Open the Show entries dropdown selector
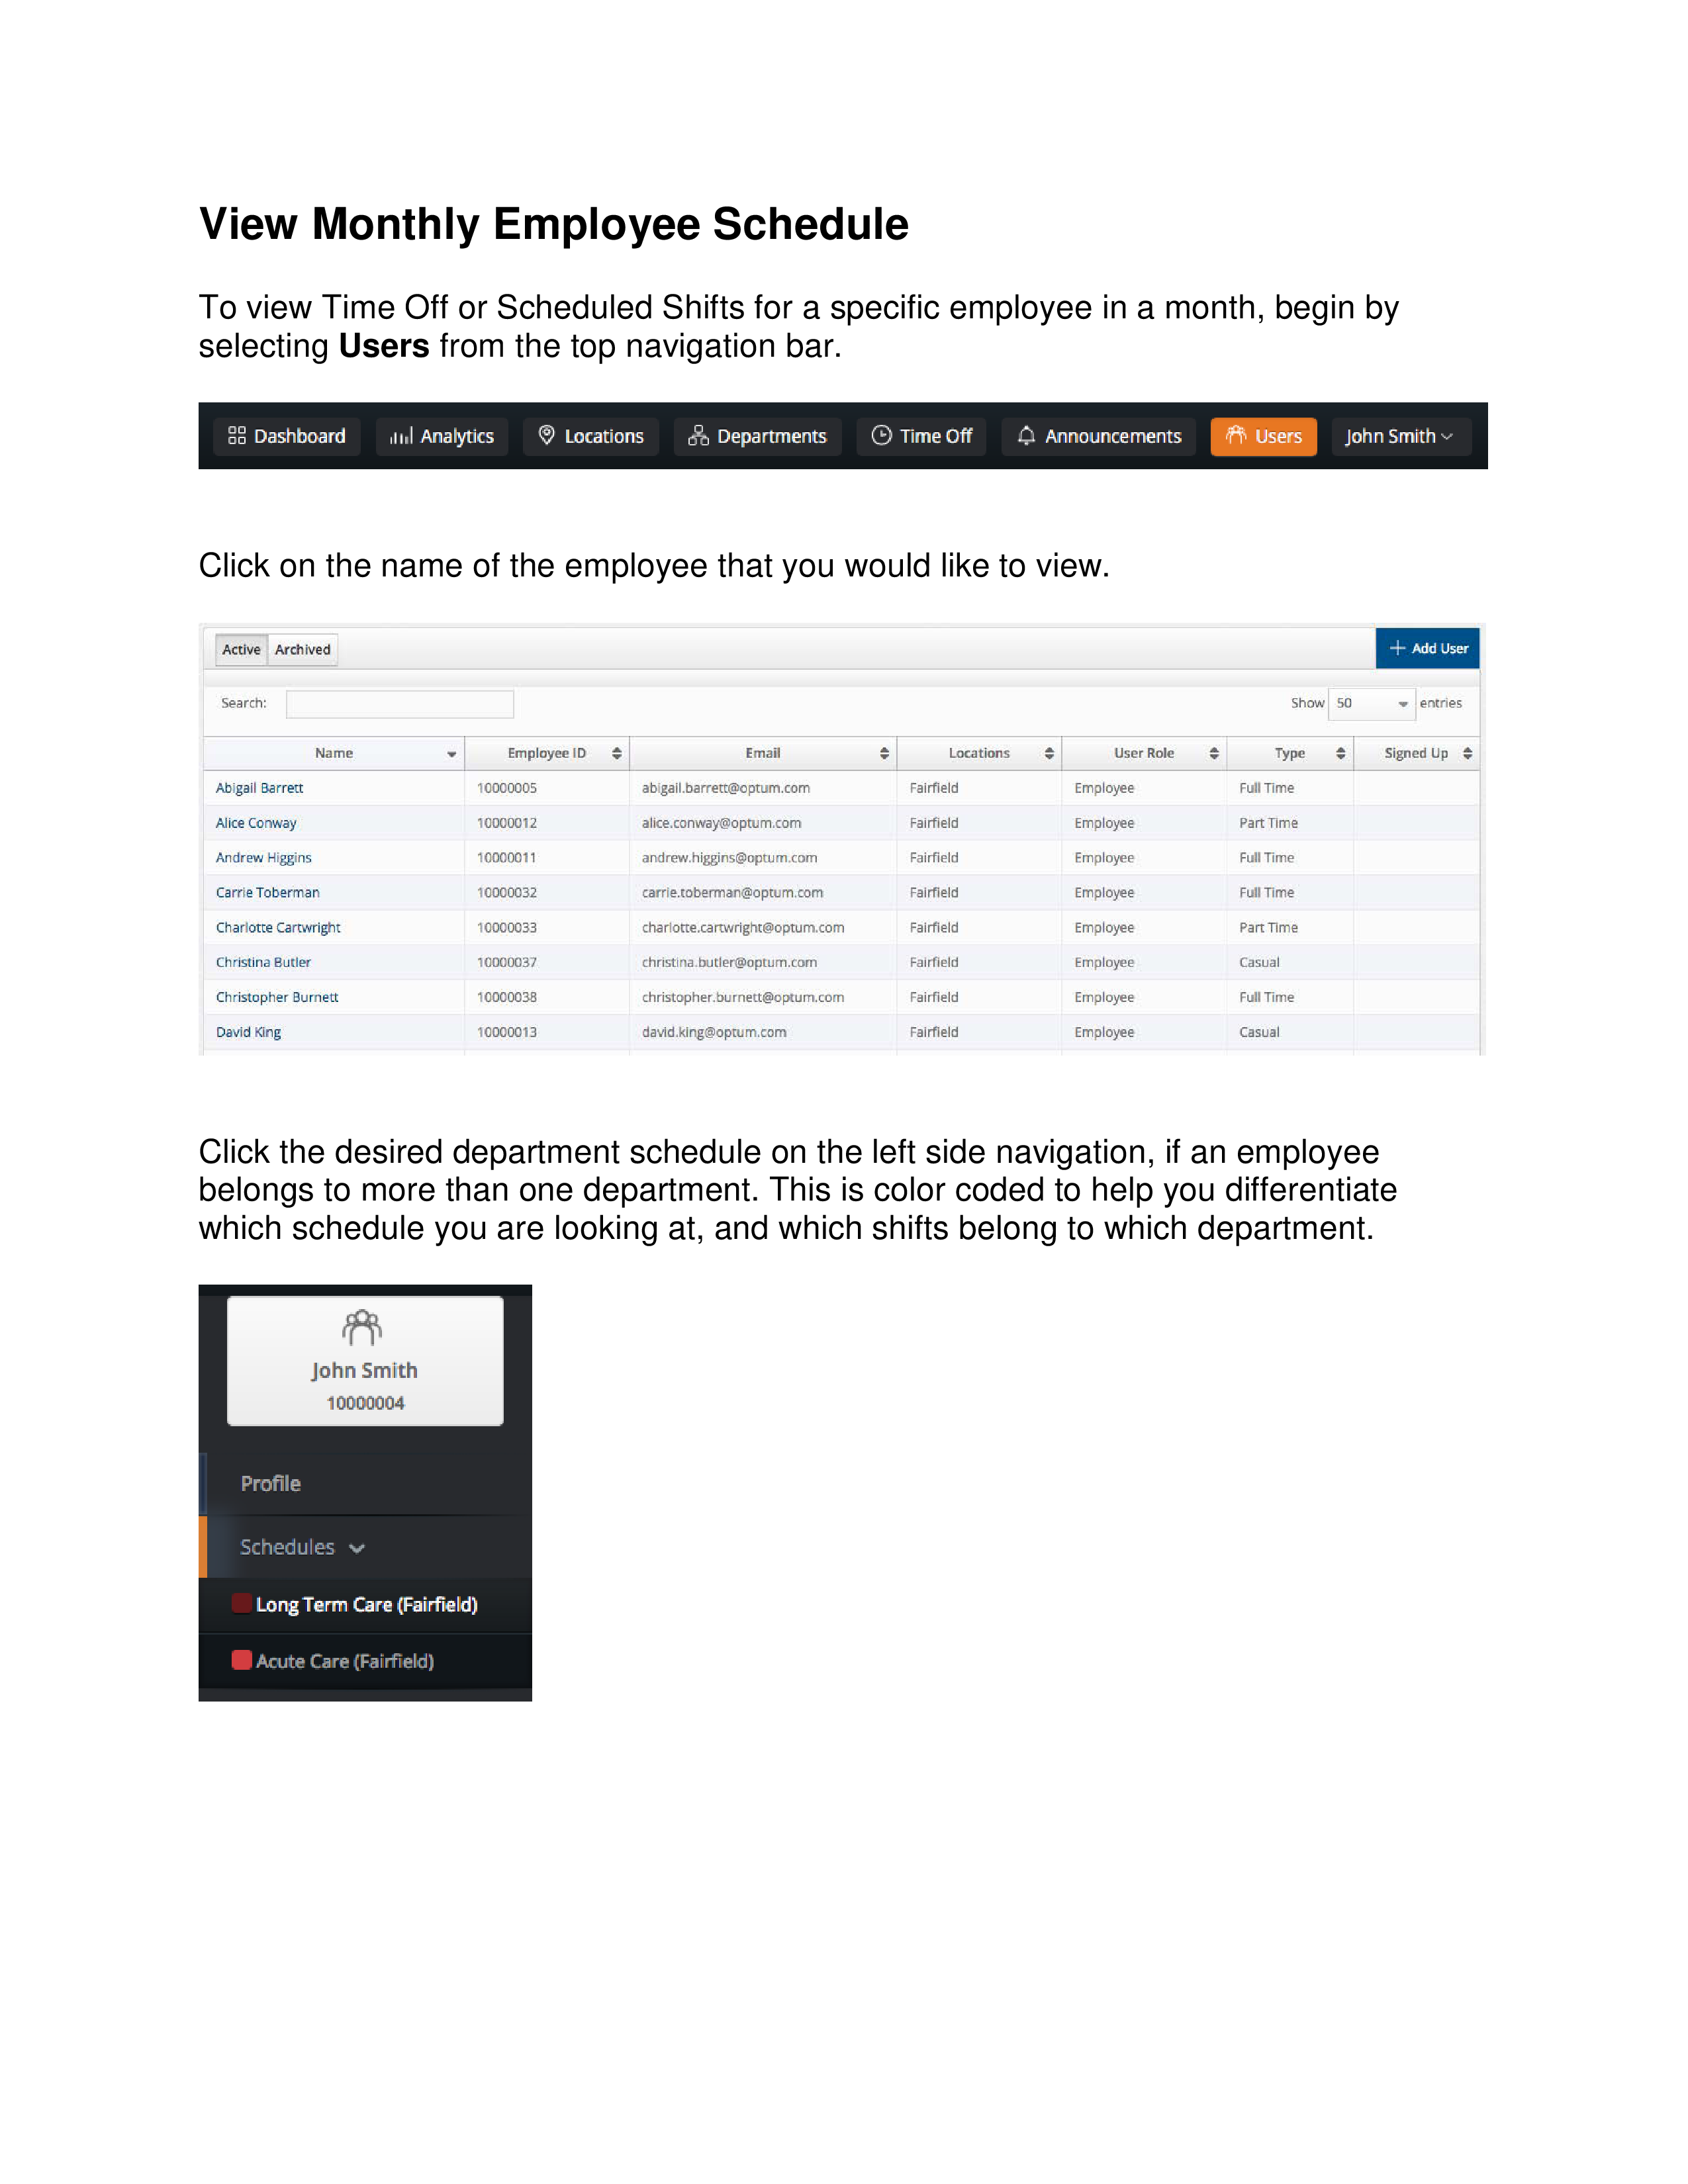 [1374, 702]
